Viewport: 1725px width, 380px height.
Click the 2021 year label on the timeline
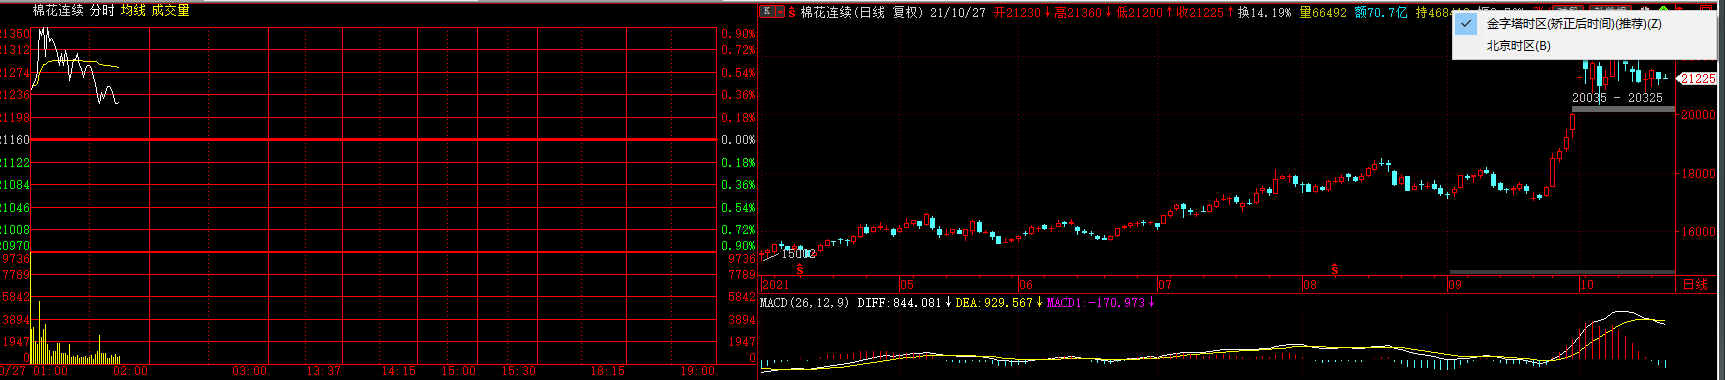tap(775, 285)
